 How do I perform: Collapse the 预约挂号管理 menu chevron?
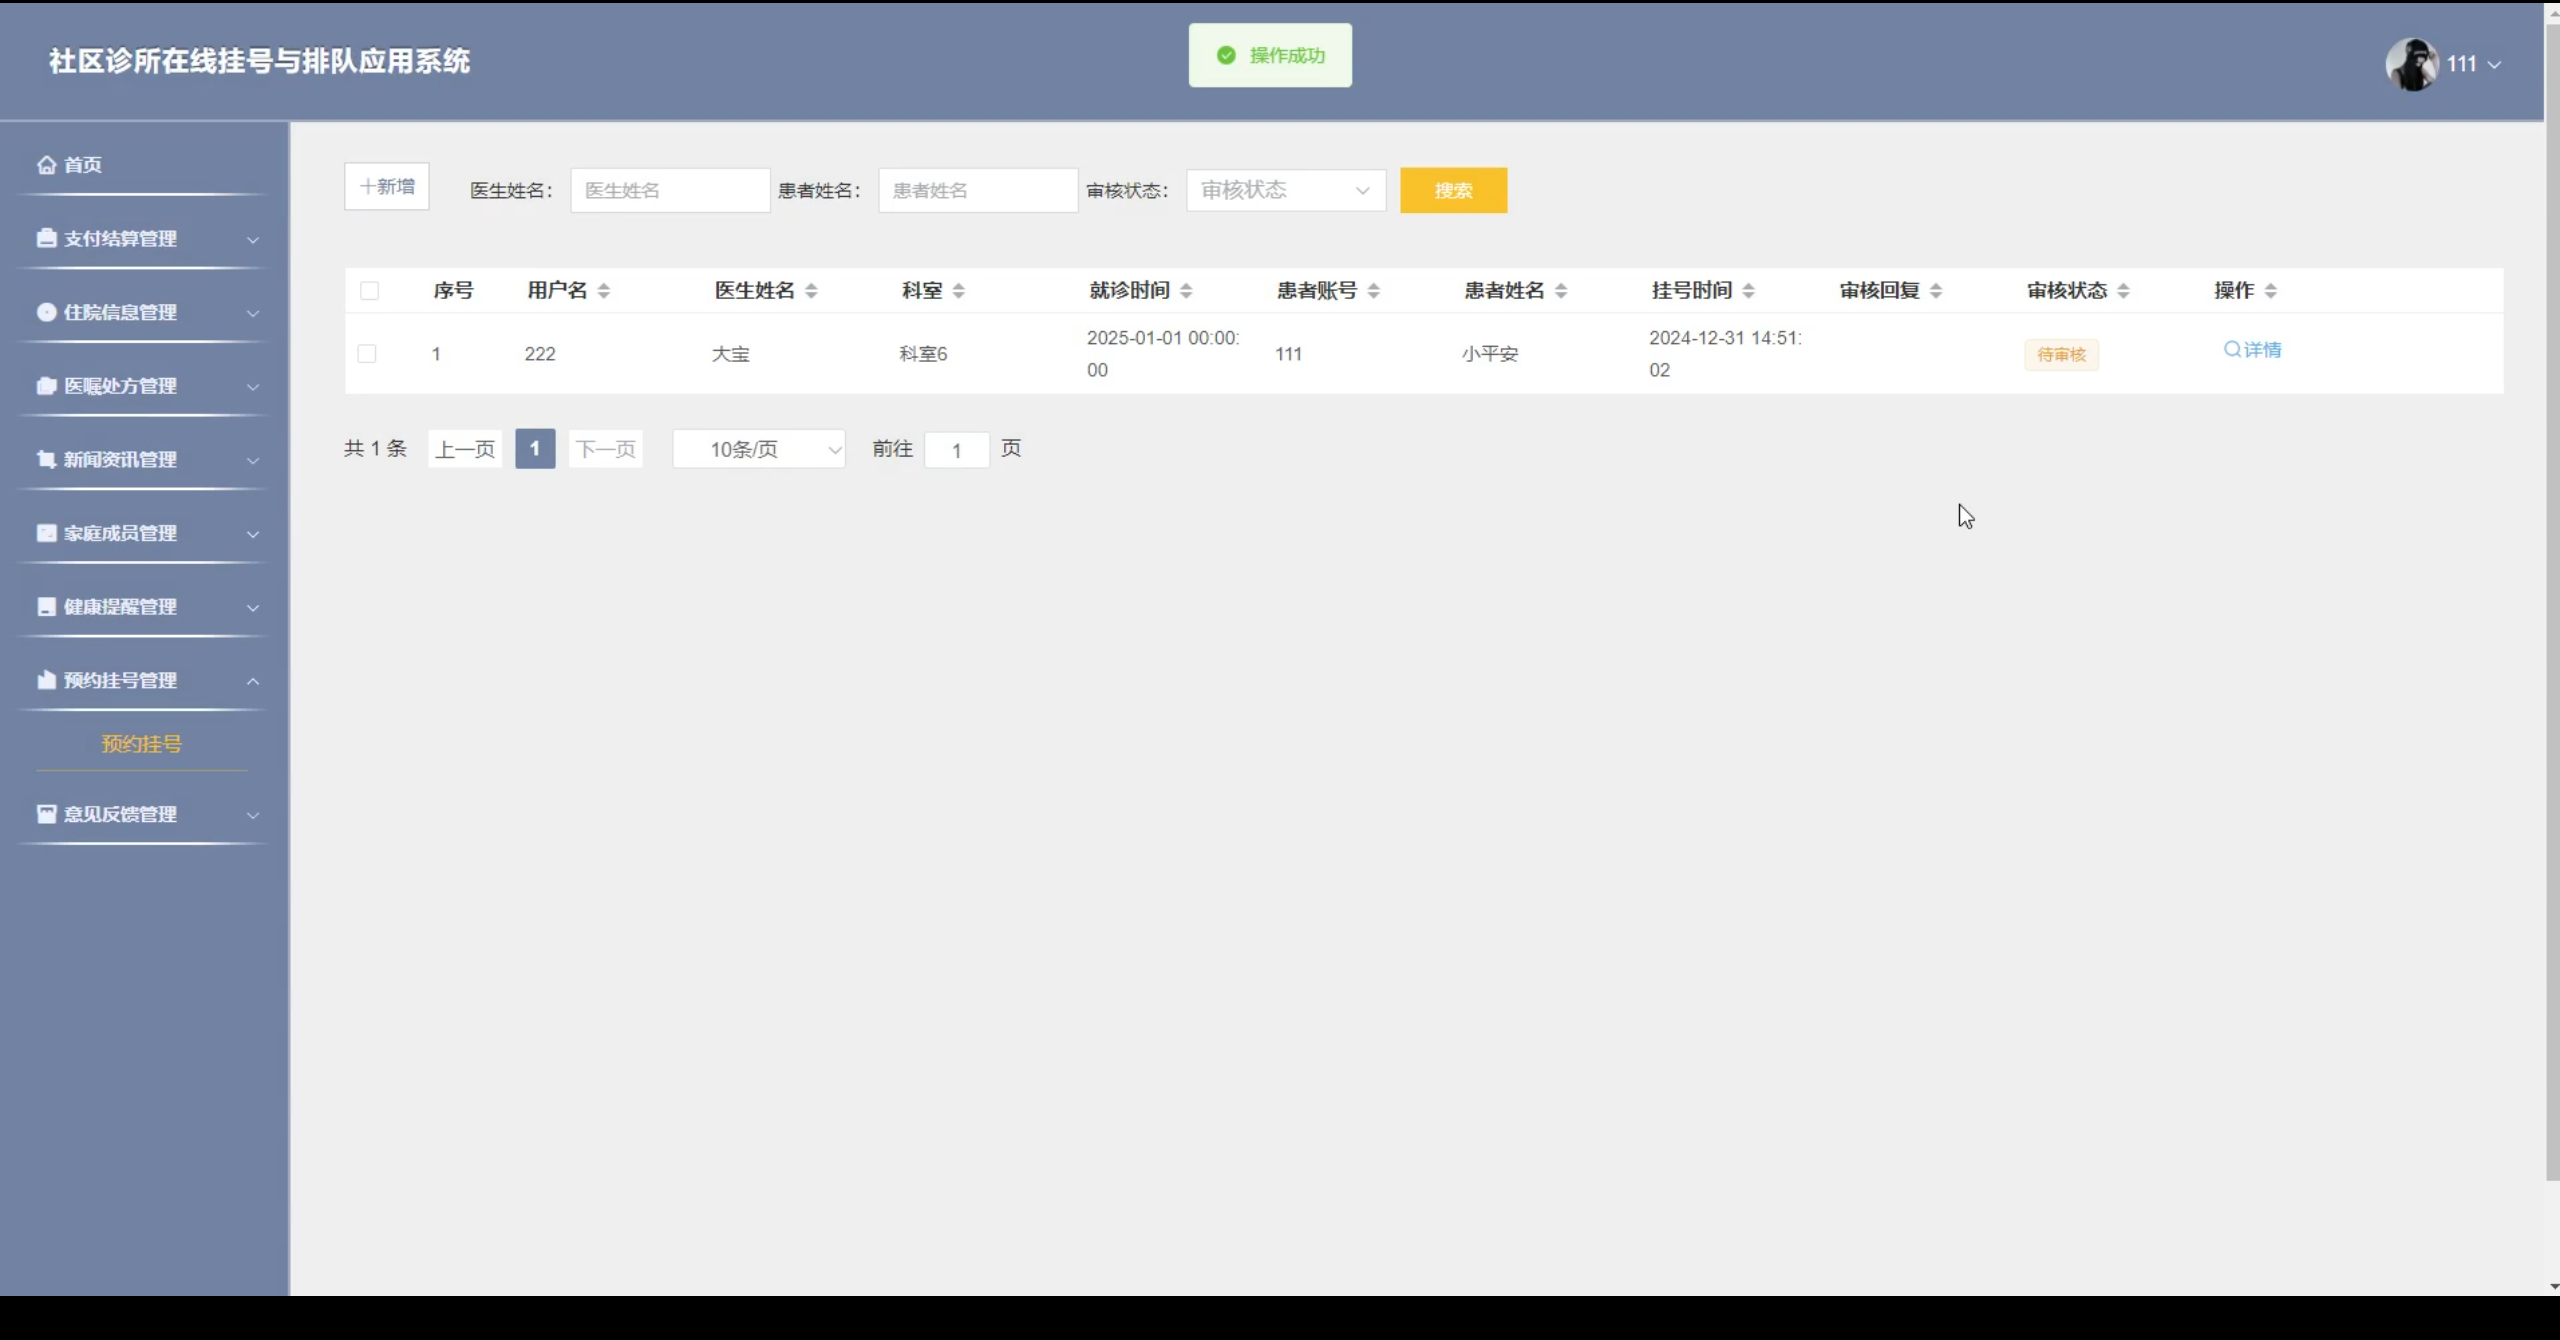[x=253, y=681]
